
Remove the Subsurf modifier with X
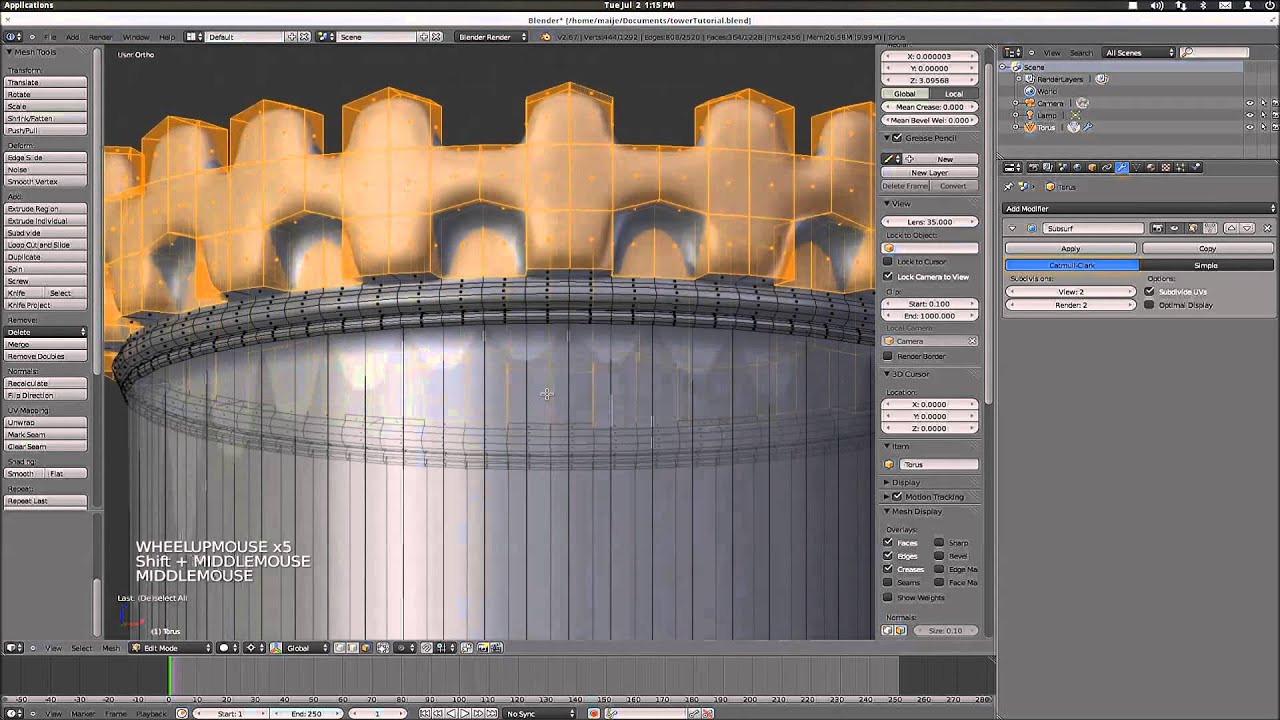(1267, 228)
